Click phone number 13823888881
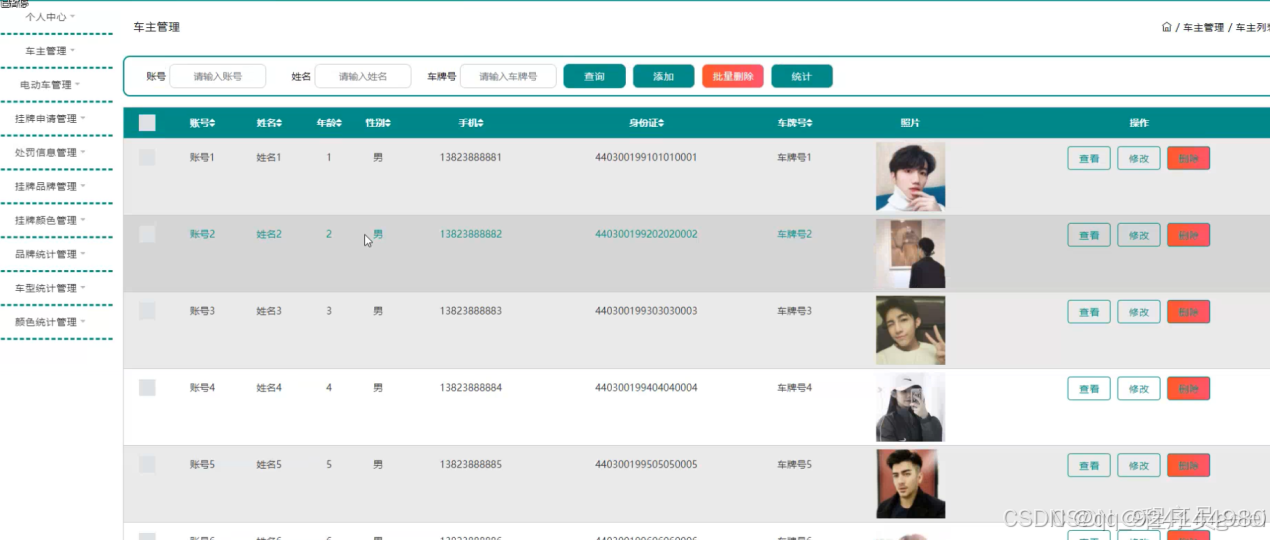This screenshot has height=540, width=1270. (x=470, y=157)
